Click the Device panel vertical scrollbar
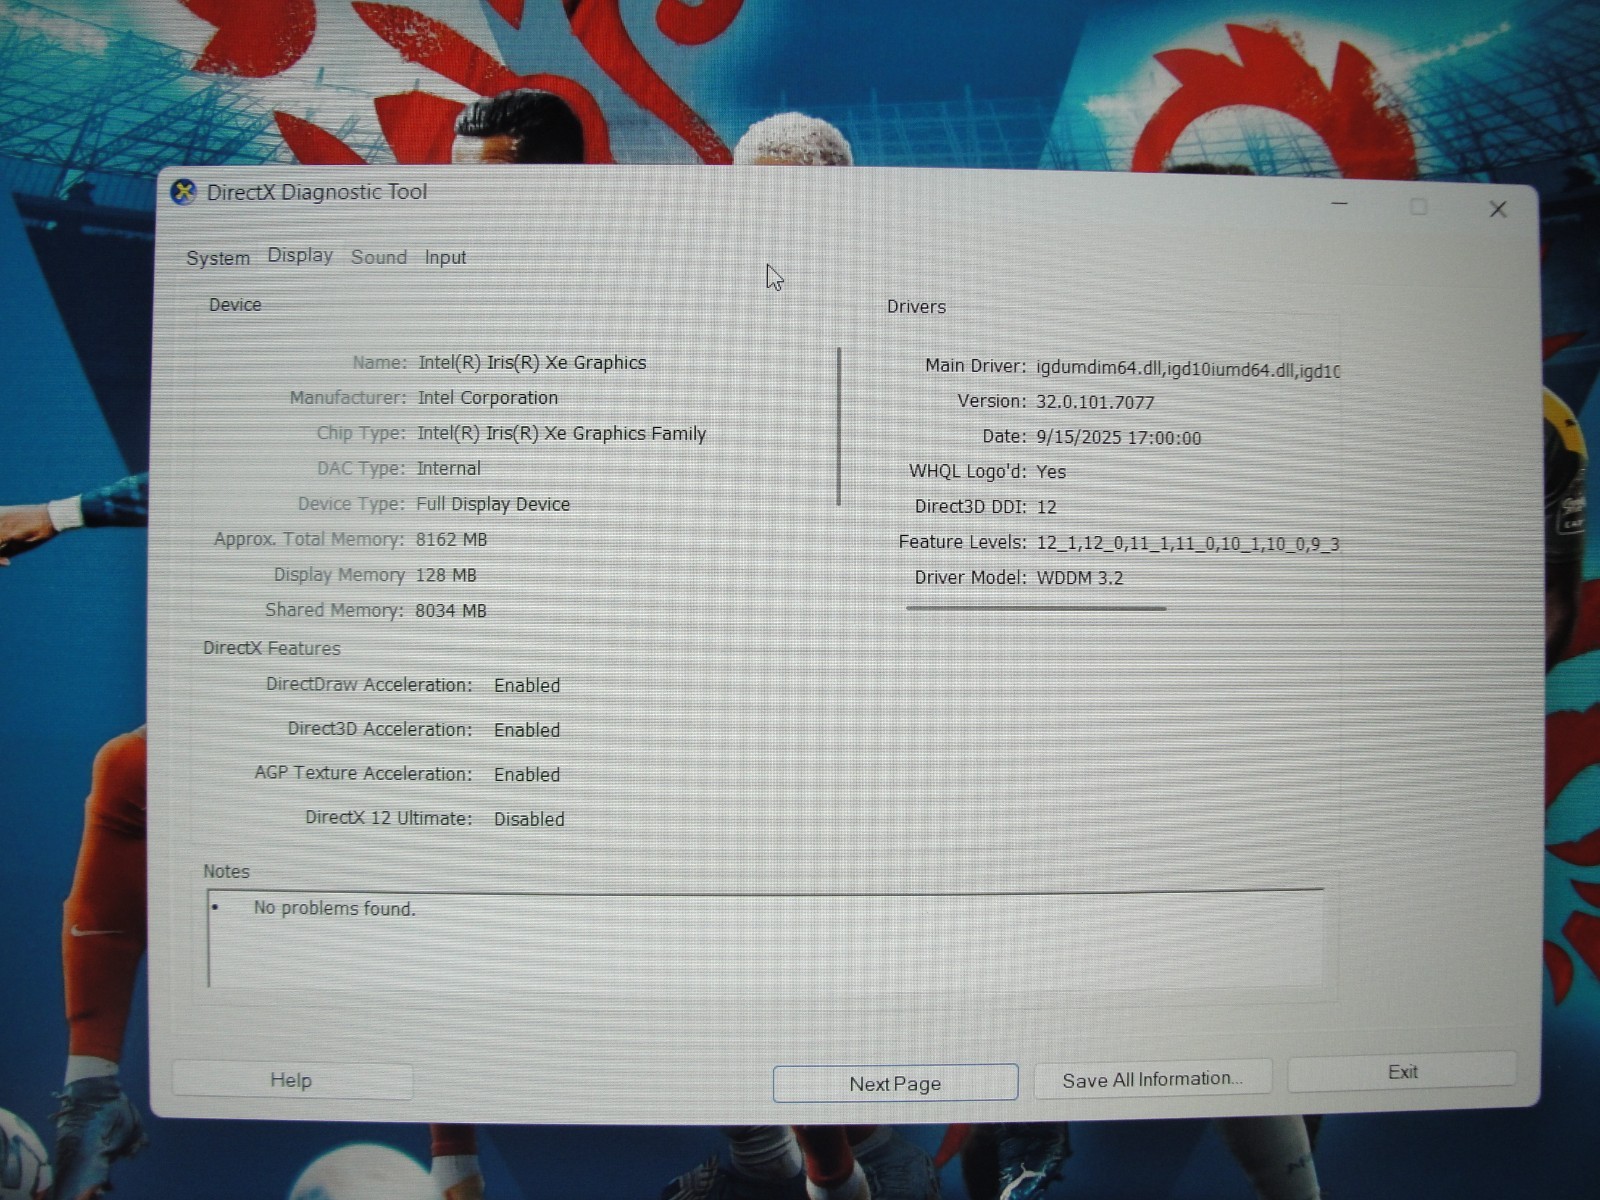Image resolution: width=1600 pixels, height=1200 pixels. pyautogui.click(x=839, y=427)
